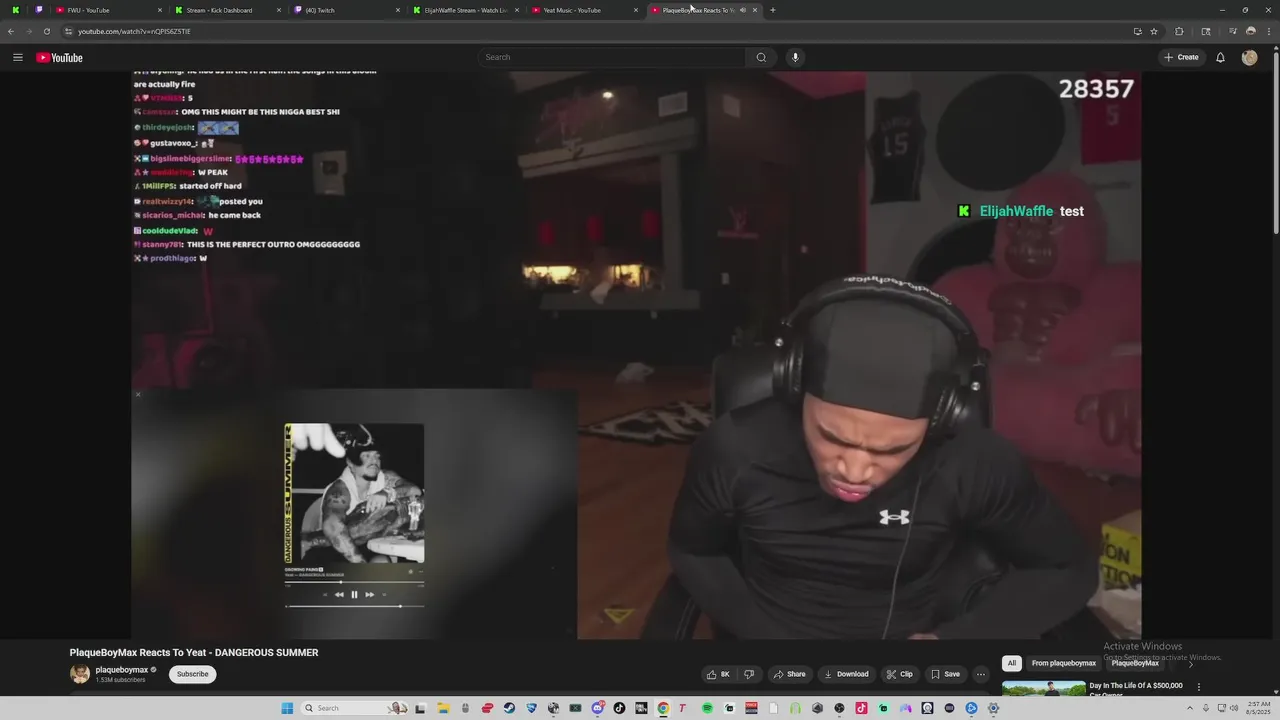Open the YouTube hamburger guide menu
The width and height of the screenshot is (1280, 720).
(x=17, y=57)
